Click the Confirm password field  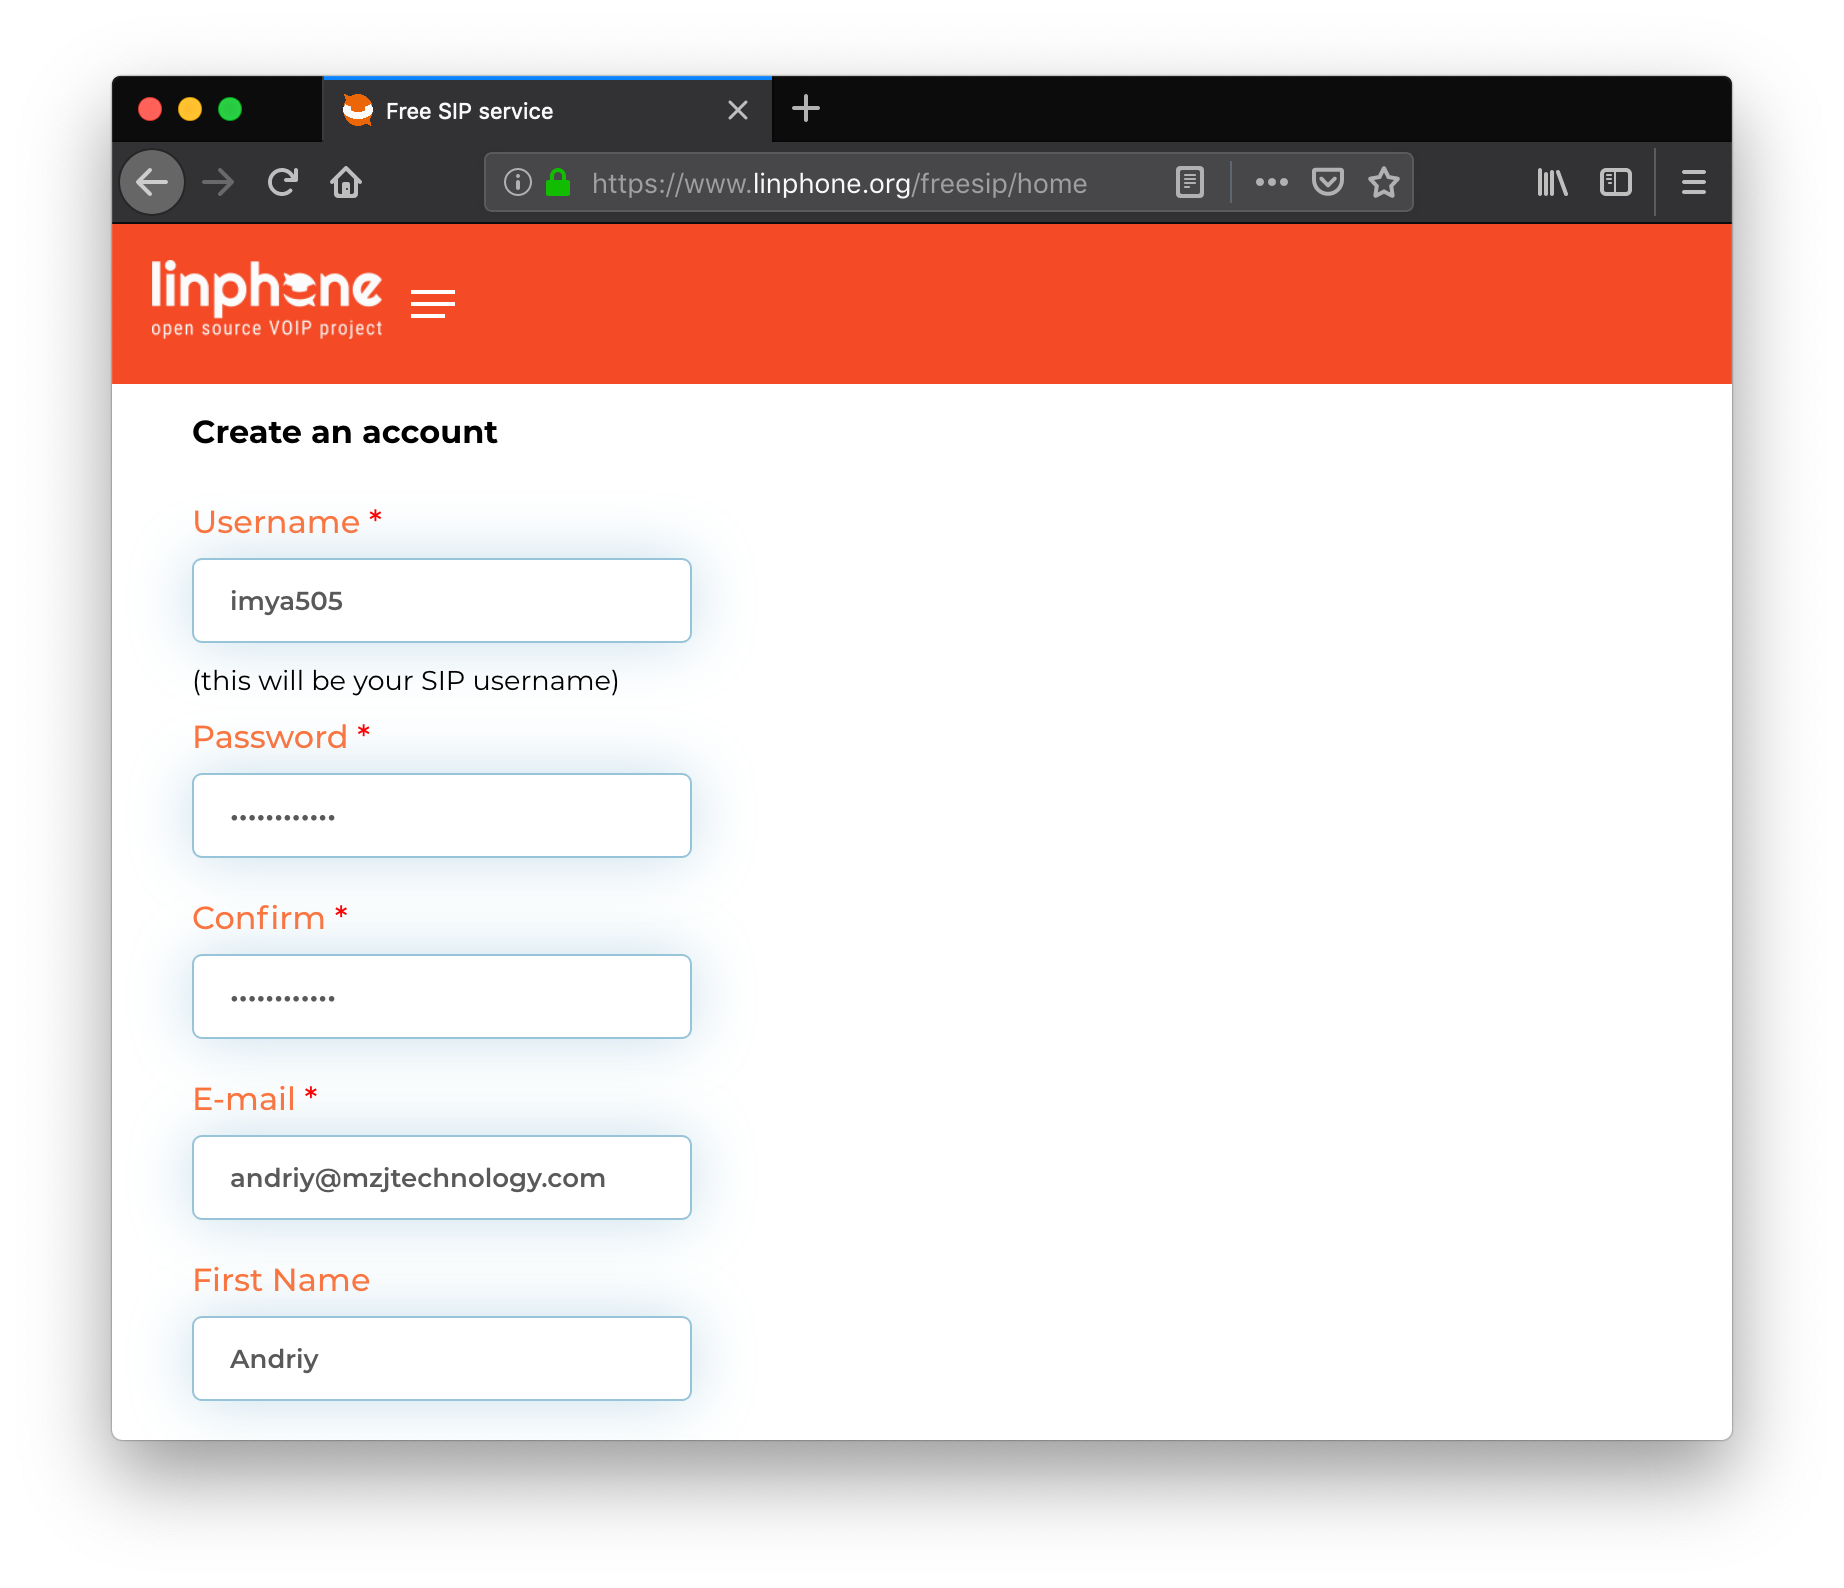click(441, 996)
